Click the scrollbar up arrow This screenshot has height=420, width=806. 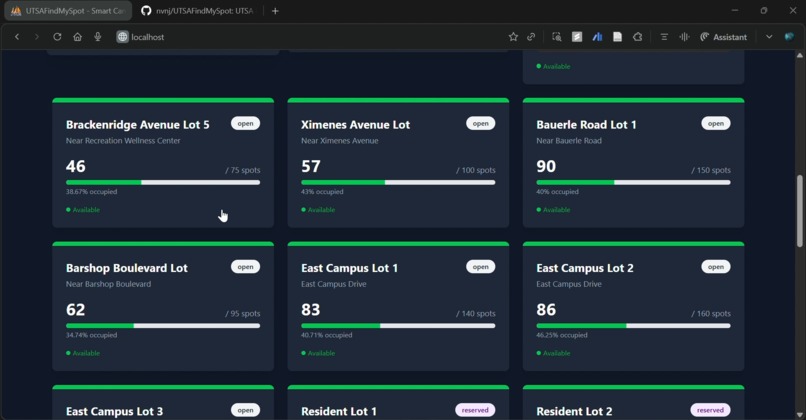[799, 55]
